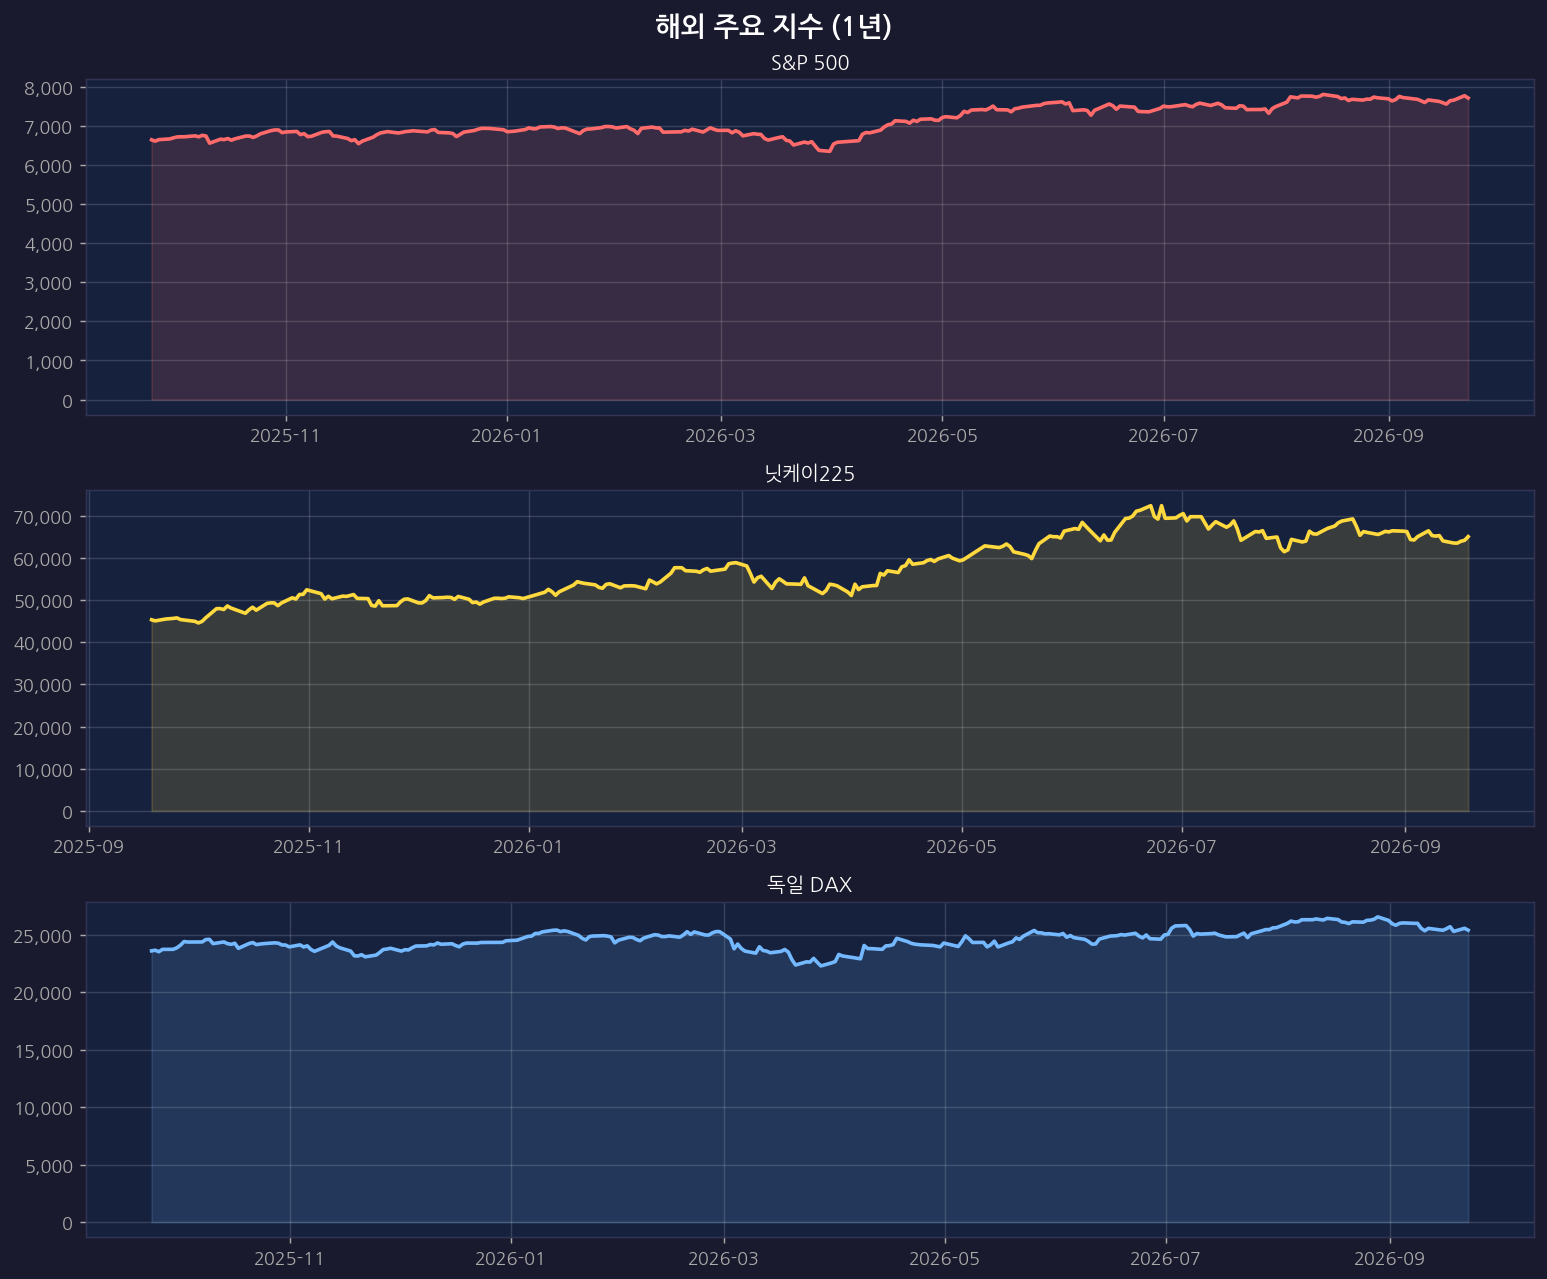Click 2026-01 tick on S&P 500 chart
The width and height of the screenshot is (1547, 1279).
[507, 436]
